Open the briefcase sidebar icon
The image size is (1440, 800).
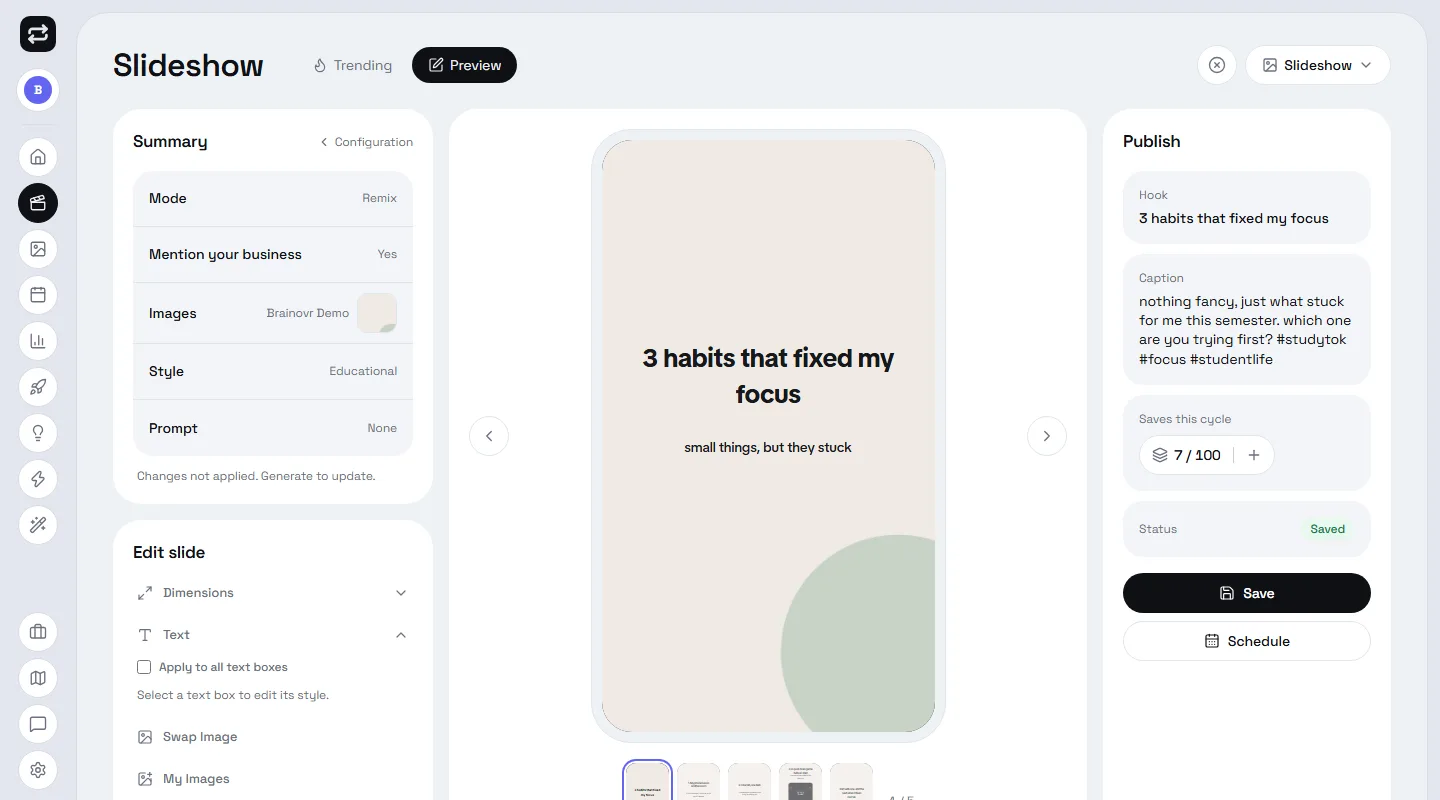[38, 632]
